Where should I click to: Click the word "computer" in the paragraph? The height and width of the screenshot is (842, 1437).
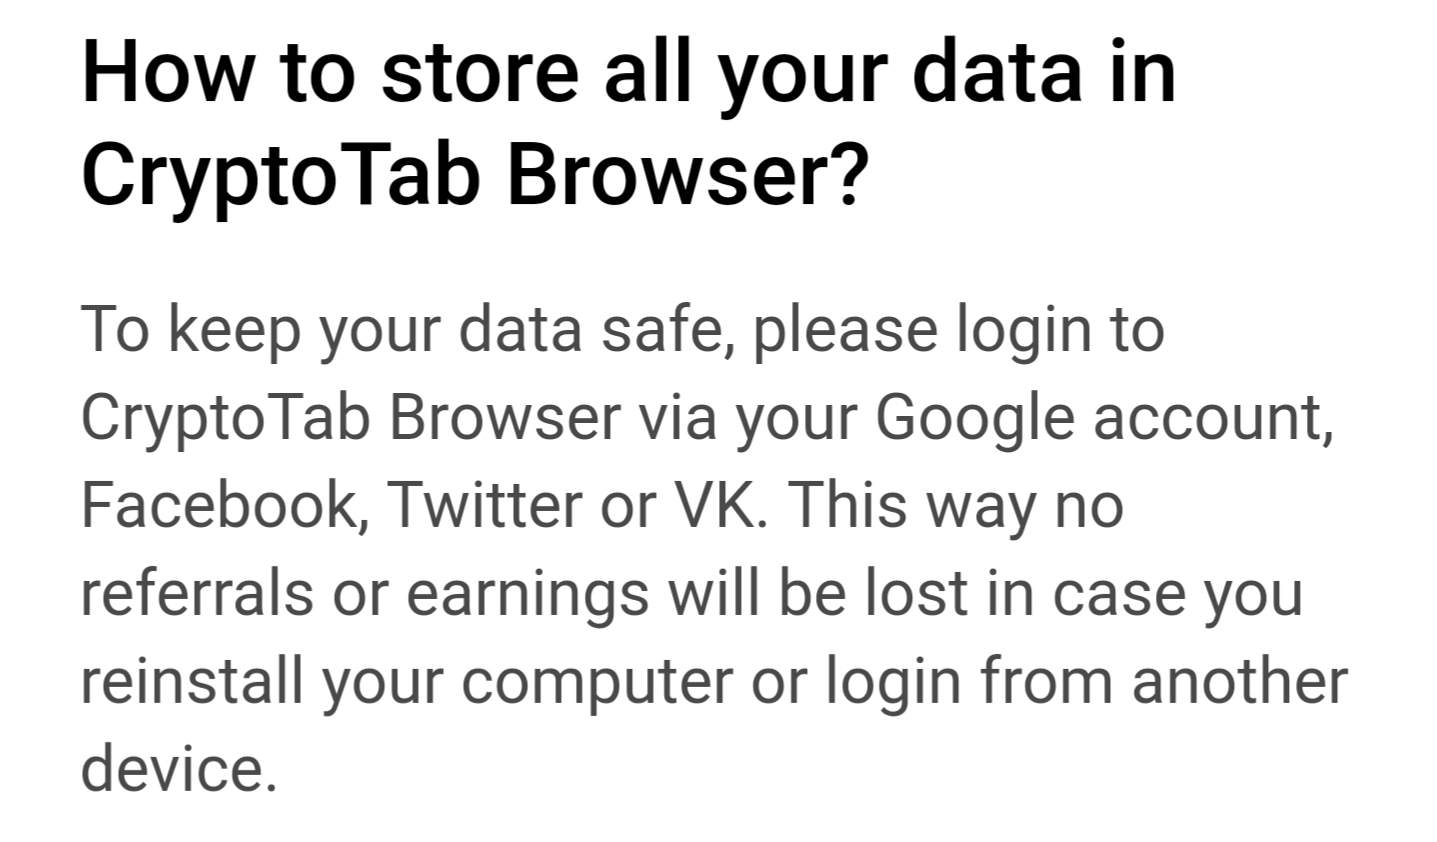click(596, 681)
